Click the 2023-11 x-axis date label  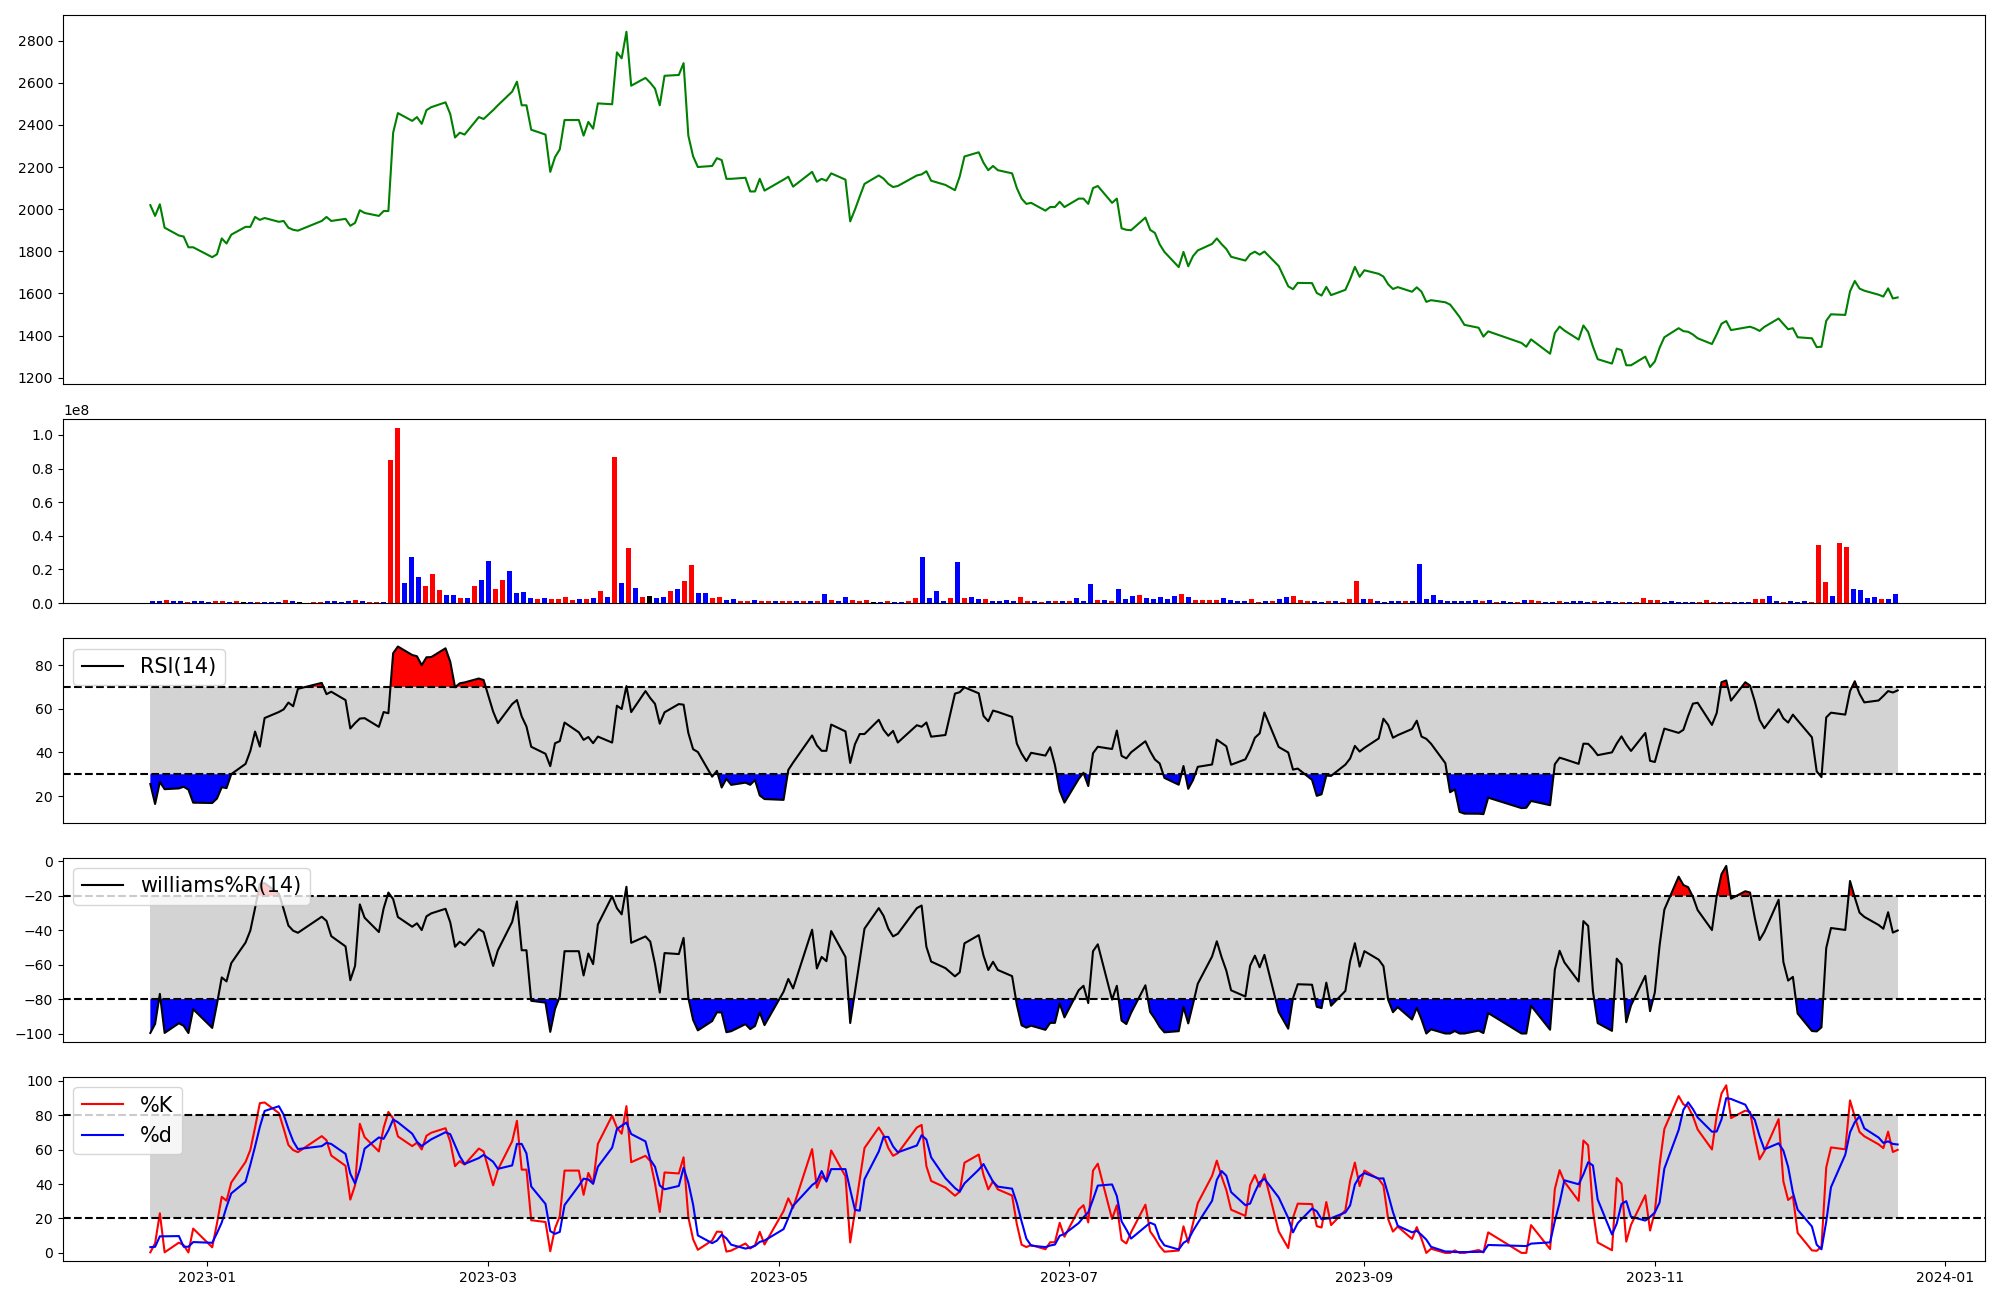[1655, 1277]
